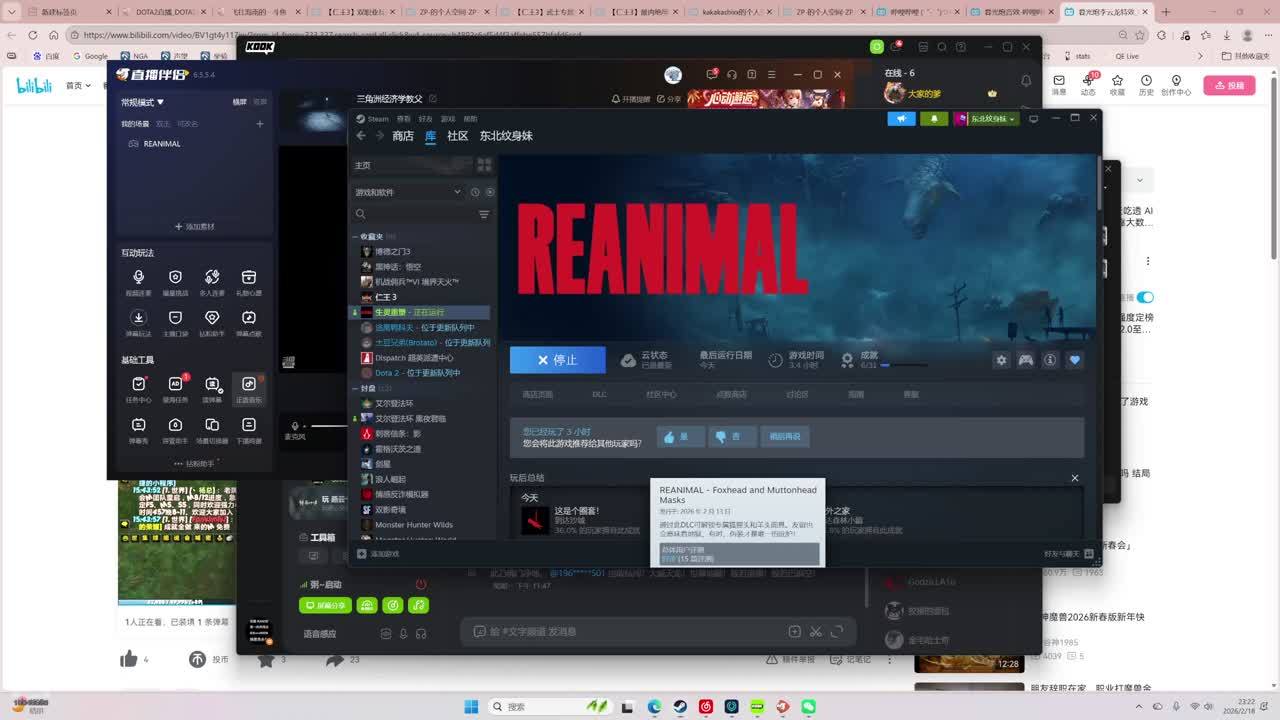Open REANIMAL game settings gear icon
Screen dimensions: 1280x720
pyautogui.click(x=1001, y=360)
